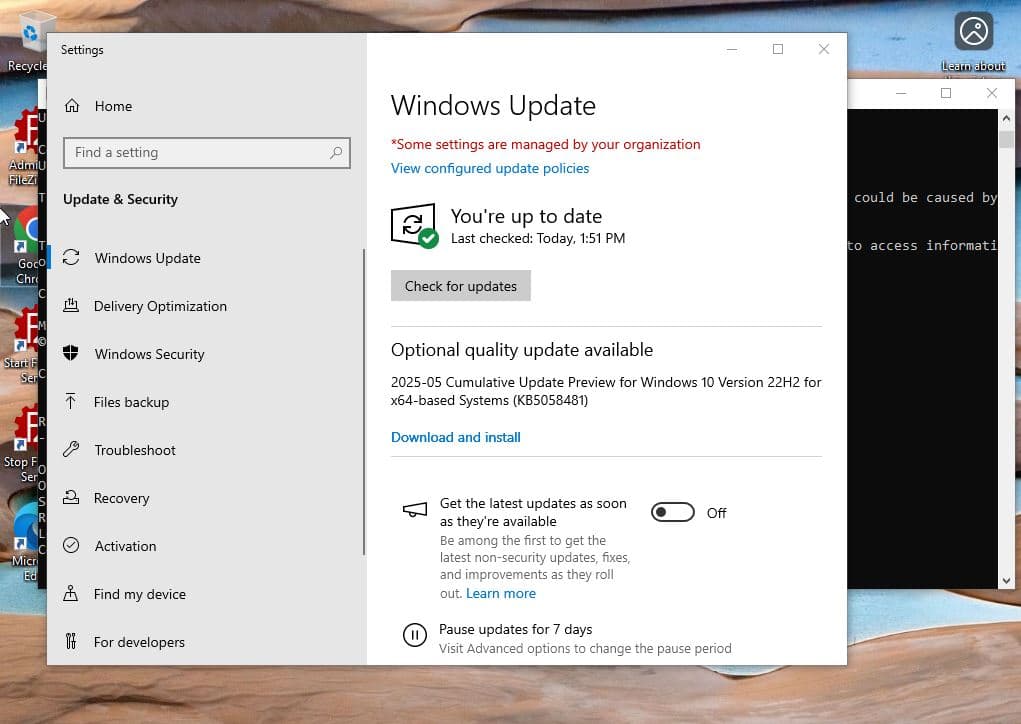Click the Files backup arrow icon
This screenshot has width=1021, height=724.
click(71, 402)
